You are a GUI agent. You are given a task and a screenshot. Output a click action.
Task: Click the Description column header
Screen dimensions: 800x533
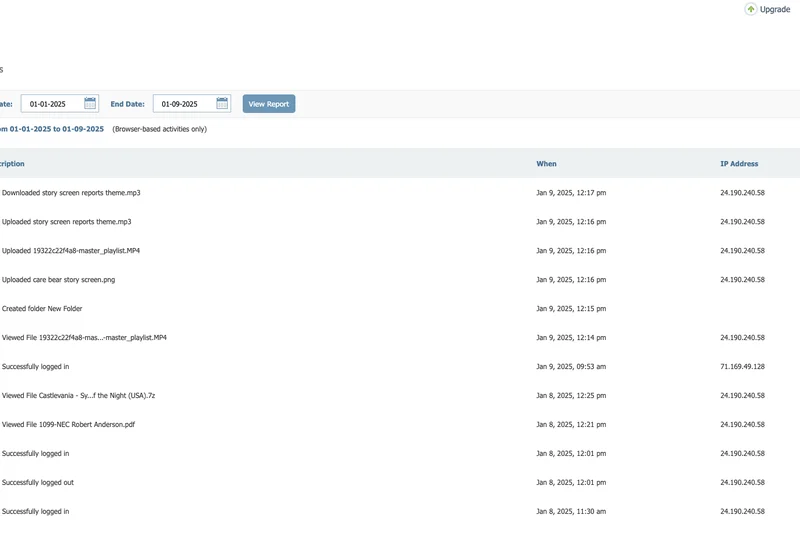[12, 164]
